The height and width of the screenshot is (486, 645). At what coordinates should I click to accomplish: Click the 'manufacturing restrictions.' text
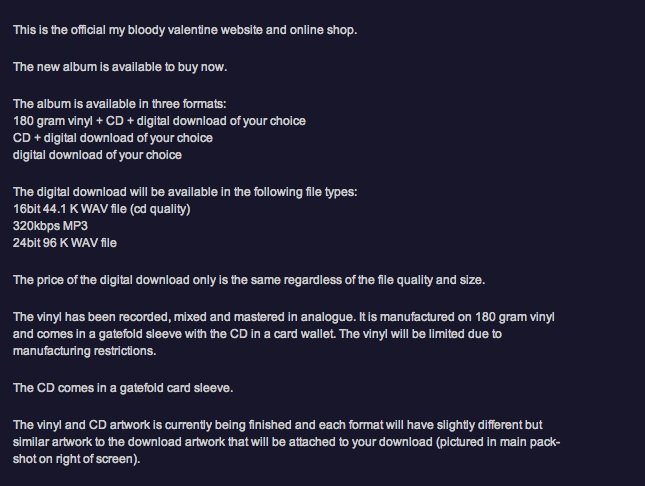click(84, 351)
